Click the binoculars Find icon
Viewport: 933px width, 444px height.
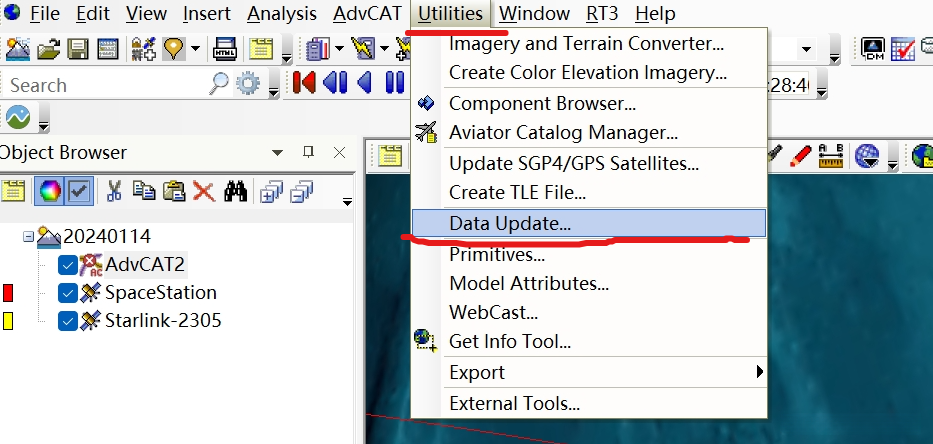point(236,192)
